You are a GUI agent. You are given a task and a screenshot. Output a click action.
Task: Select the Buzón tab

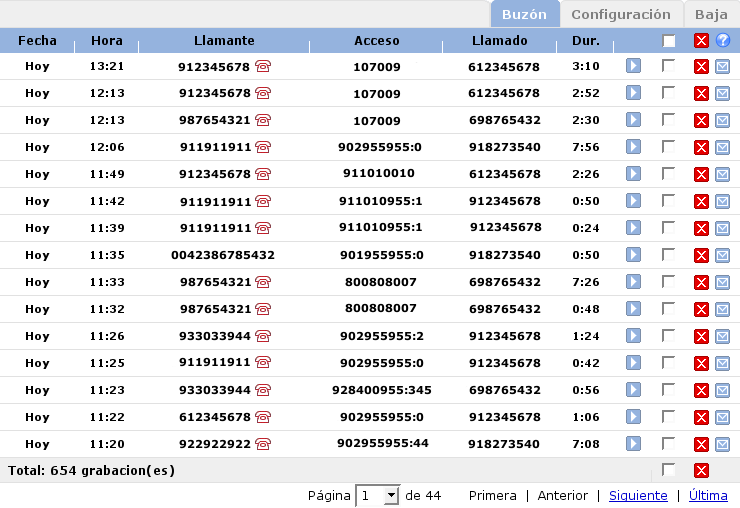pyautogui.click(x=524, y=15)
